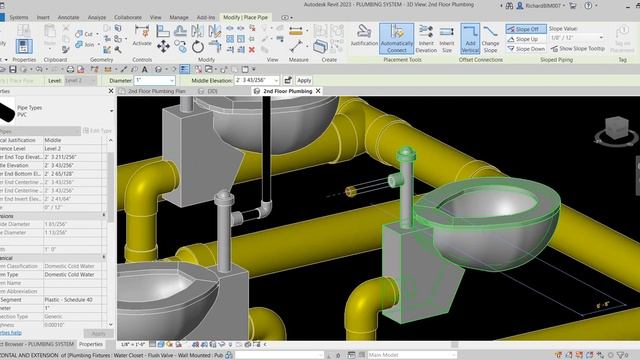The image size is (640, 360).
Task: Open the Main Model design options dropdown
Action: (412, 355)
